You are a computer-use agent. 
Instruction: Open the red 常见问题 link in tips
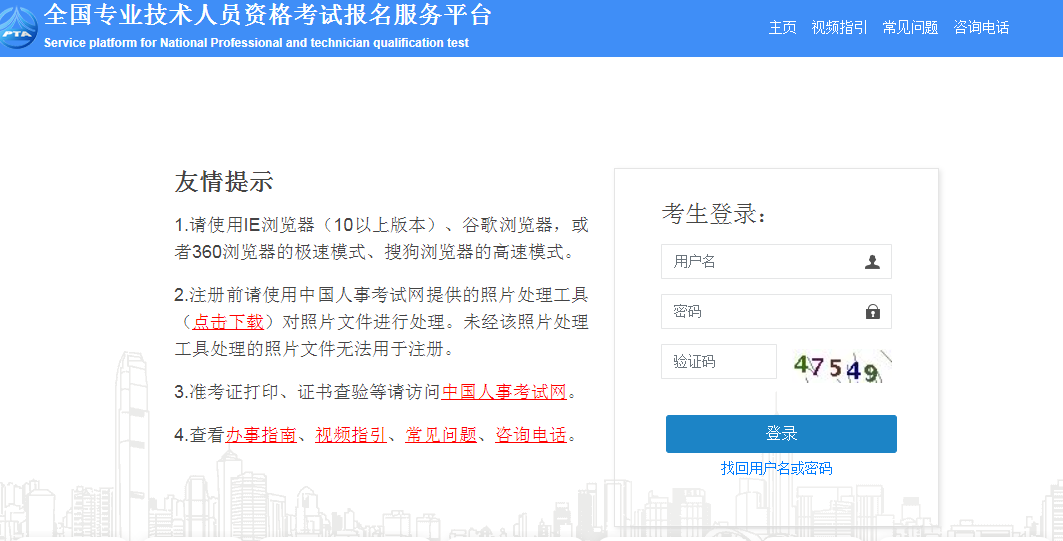point(441,435)
